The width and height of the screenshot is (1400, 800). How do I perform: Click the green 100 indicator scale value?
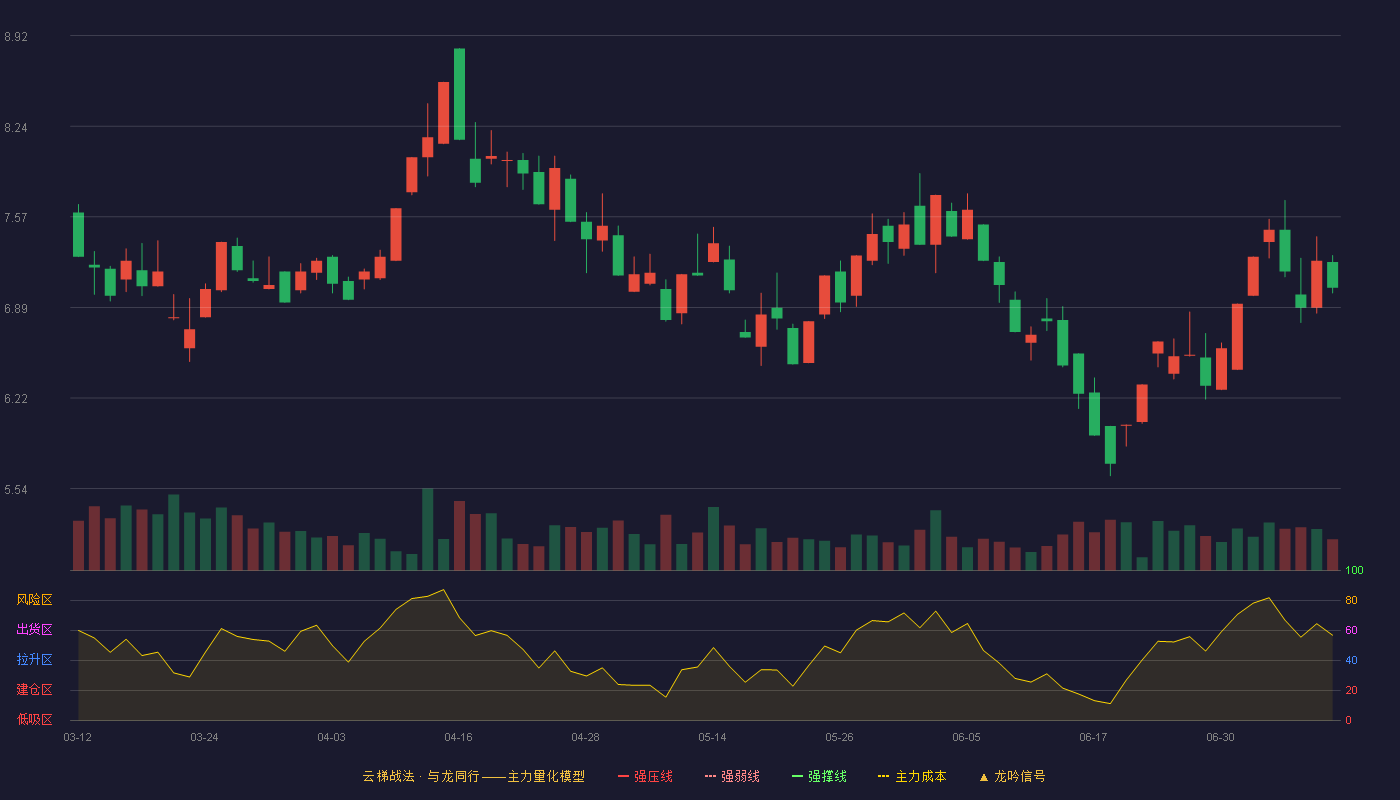(x=1354, y=571)
